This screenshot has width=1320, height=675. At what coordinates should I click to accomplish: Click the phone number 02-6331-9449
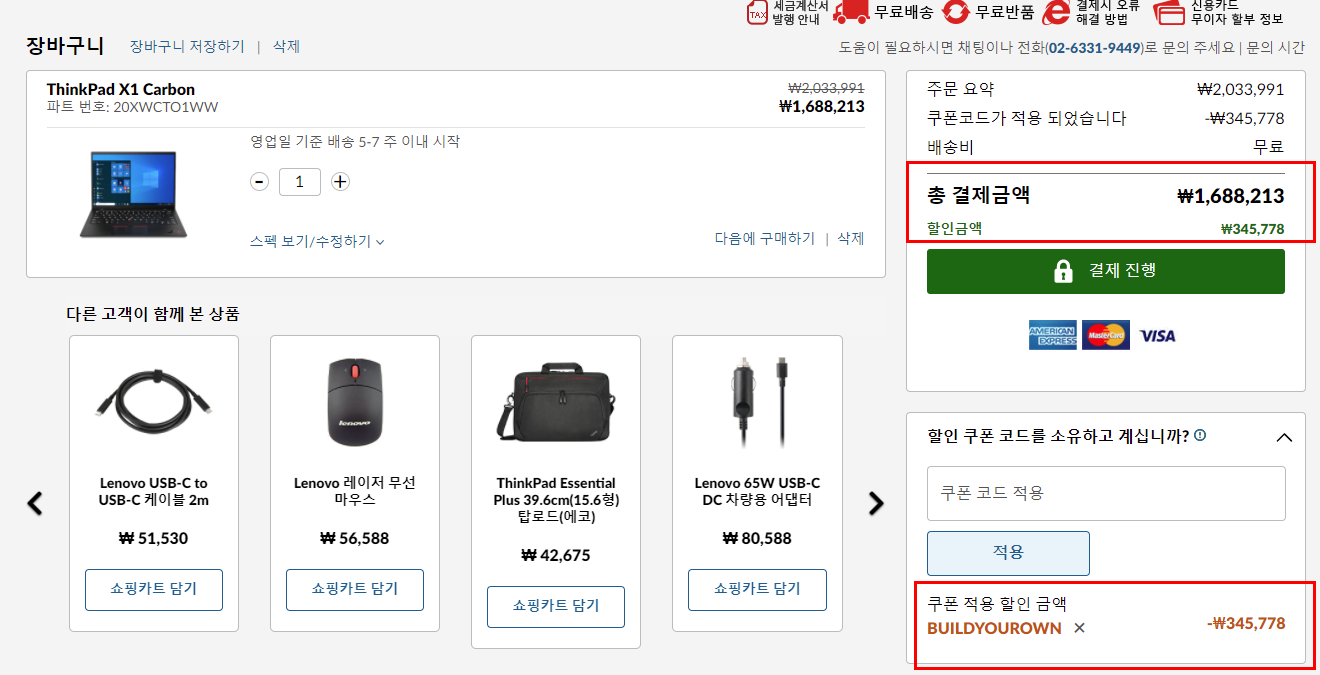[x=1094, y=47]
